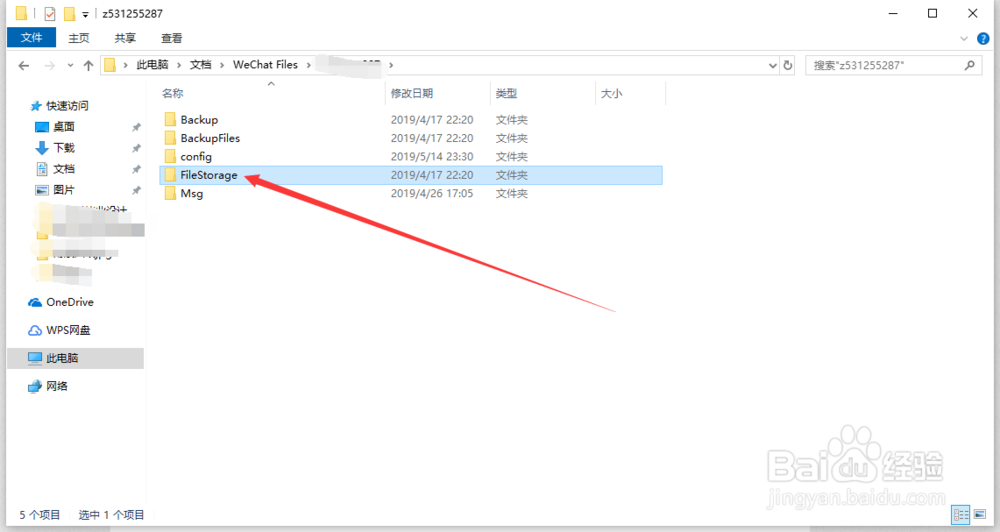
Task: Click the BackupFiles folder icon
Action: (170, 138)
